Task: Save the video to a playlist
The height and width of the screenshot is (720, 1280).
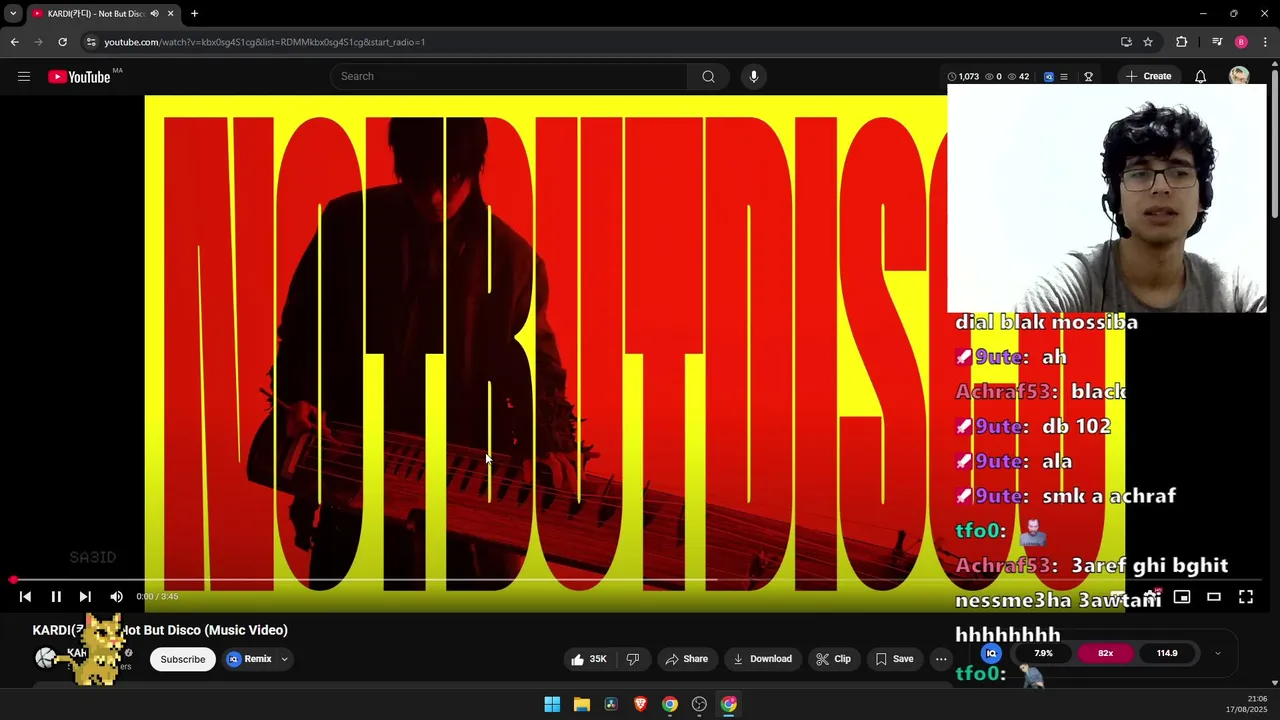Action: pyautogui.click(x=894, y=659)
